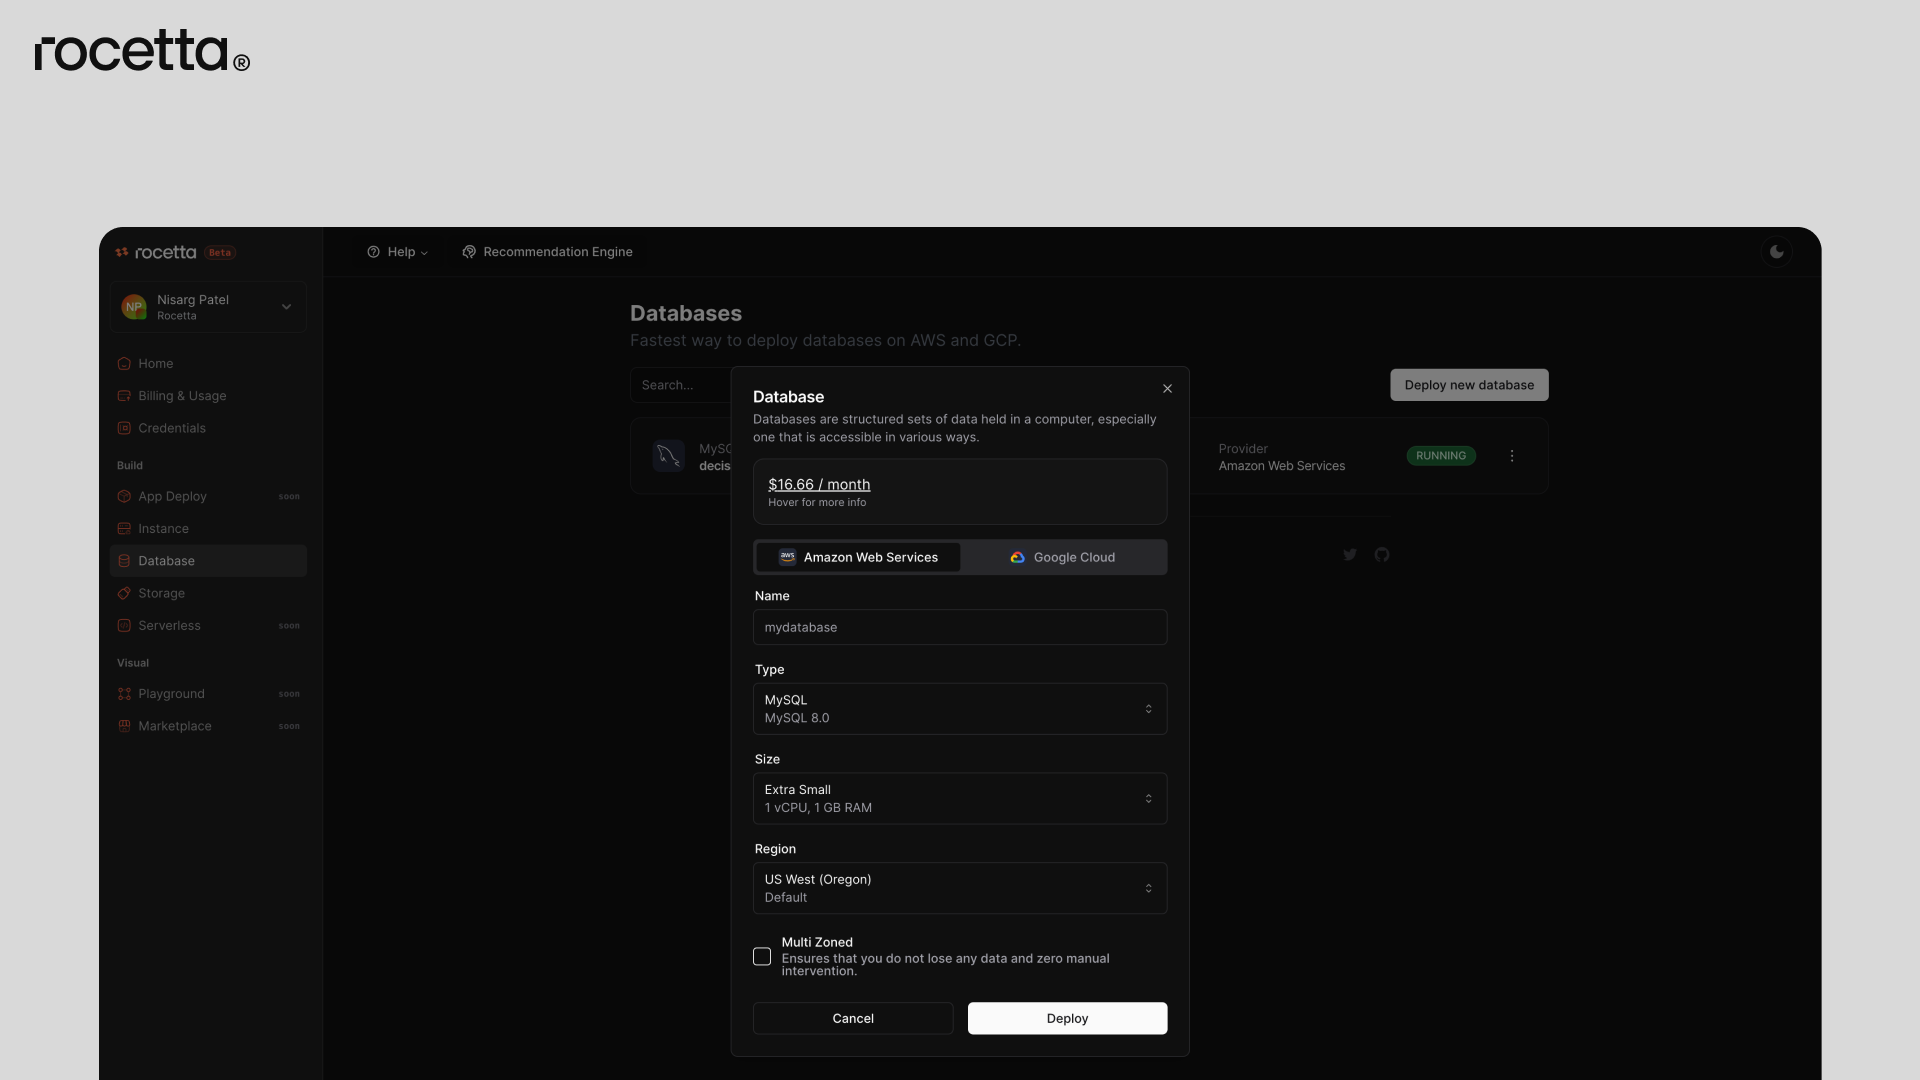Open the Size dropdown showing Extra Small
Image resolution: width=1920 pixels, height=1080 pixels.
tap(960, 799)
